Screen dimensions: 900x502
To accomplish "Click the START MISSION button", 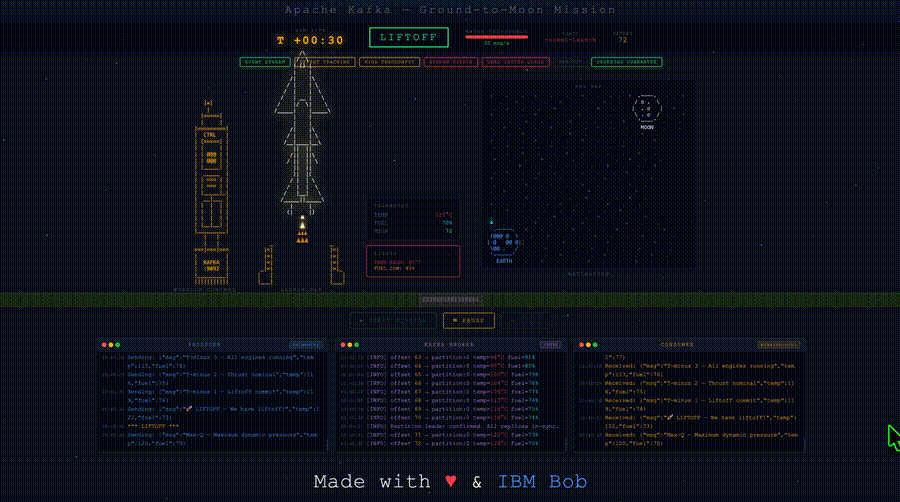I will point(393,321).
